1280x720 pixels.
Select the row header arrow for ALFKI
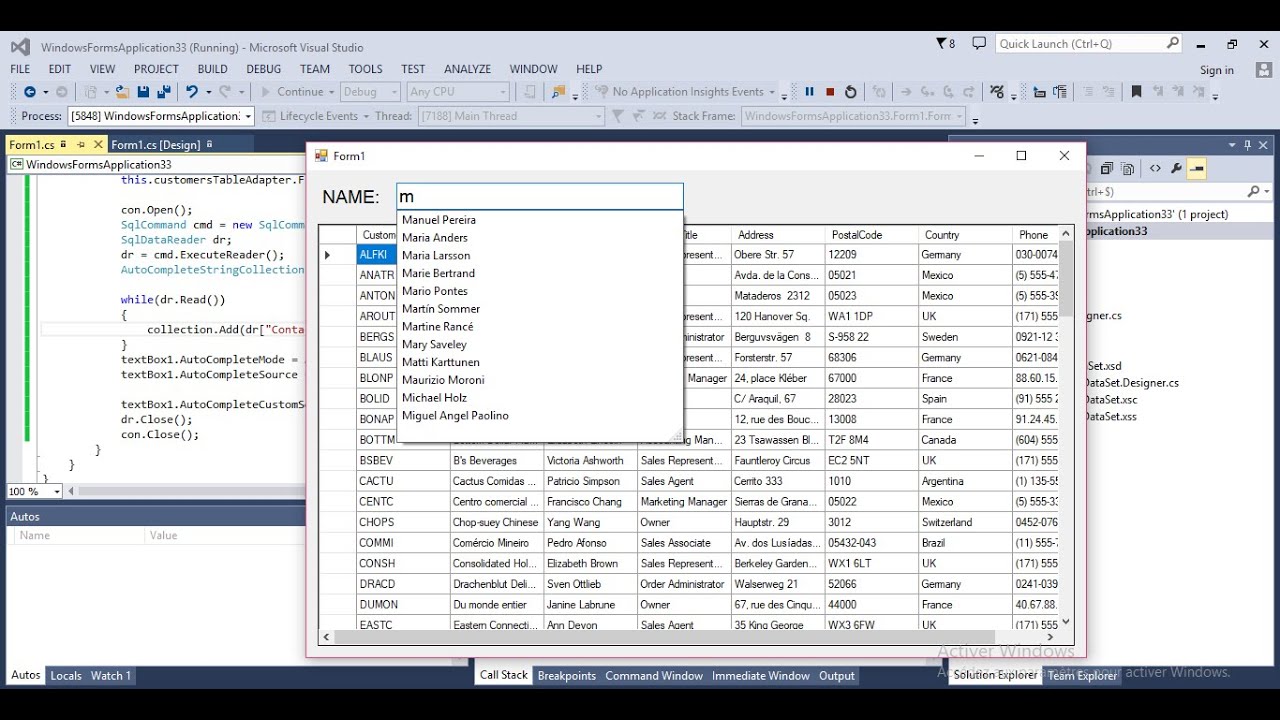[x=337, y=255]
